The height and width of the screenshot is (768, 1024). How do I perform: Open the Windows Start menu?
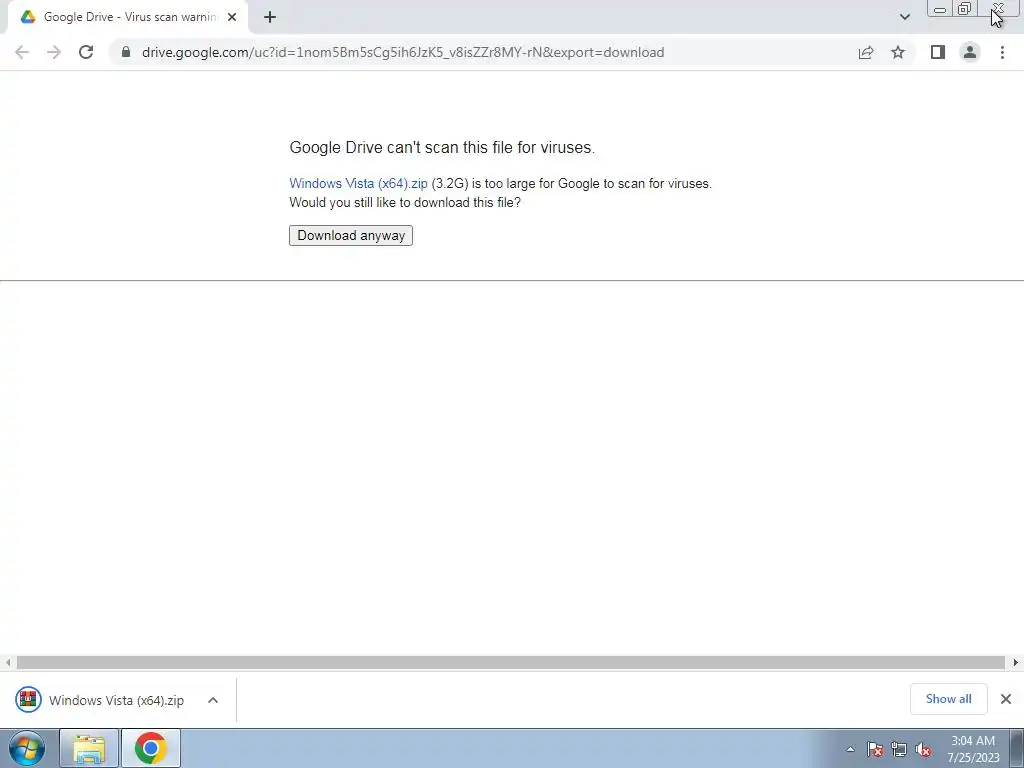[x=27, y=748]
